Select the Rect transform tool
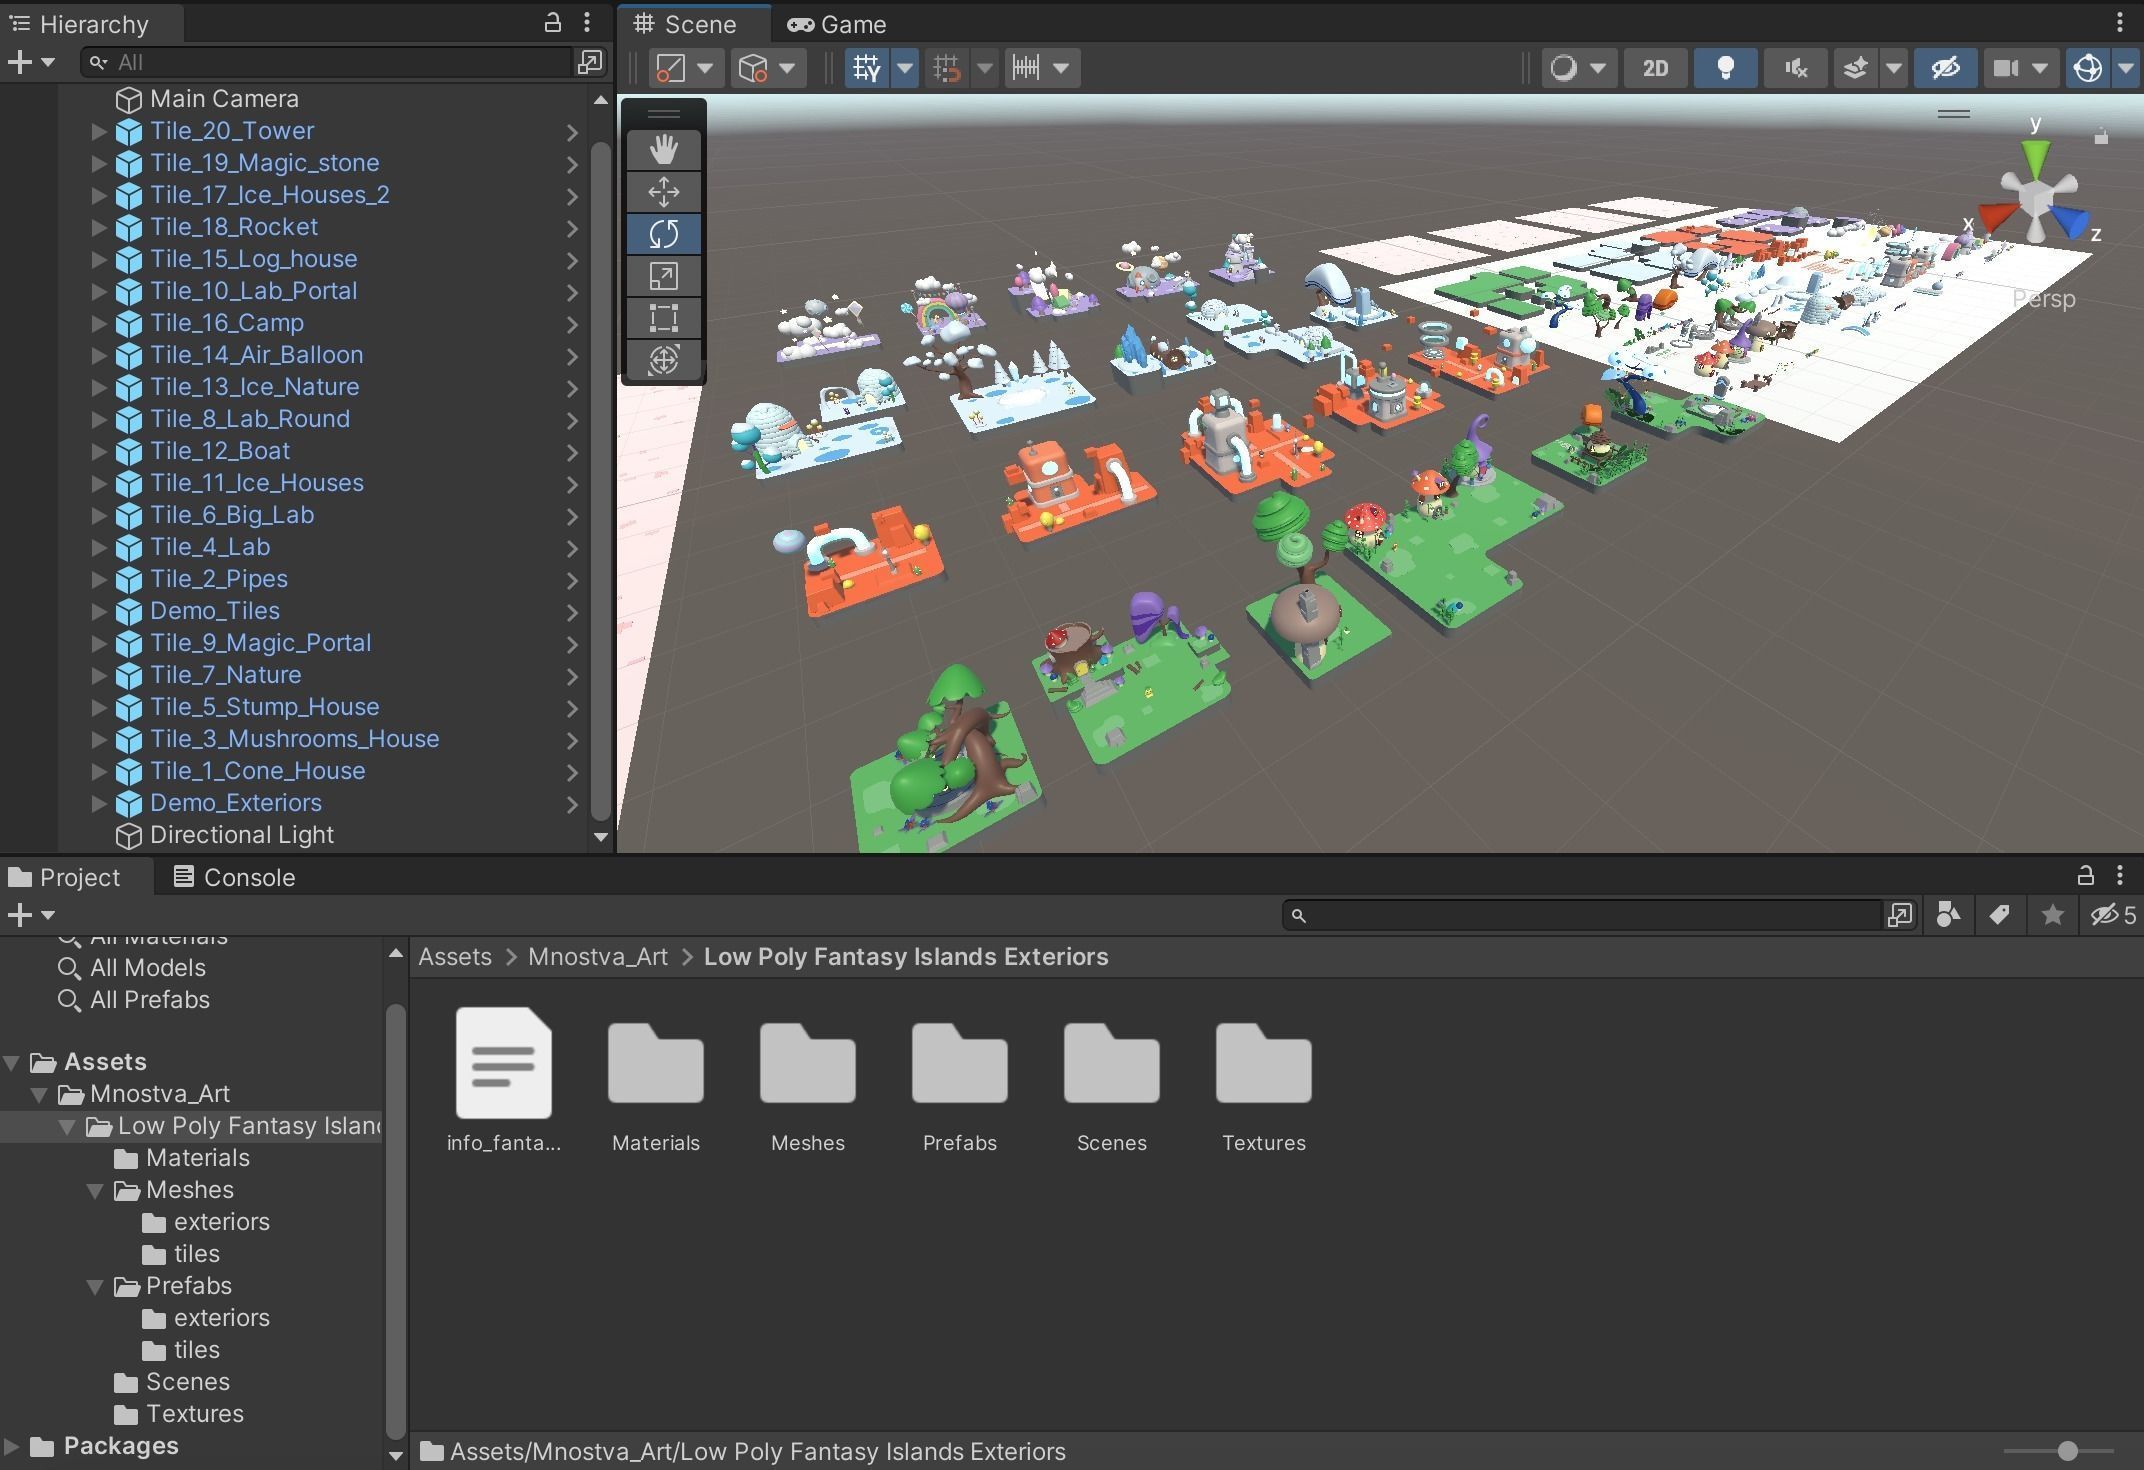This screenshot has height=1470, width=2144. (663, 318)
